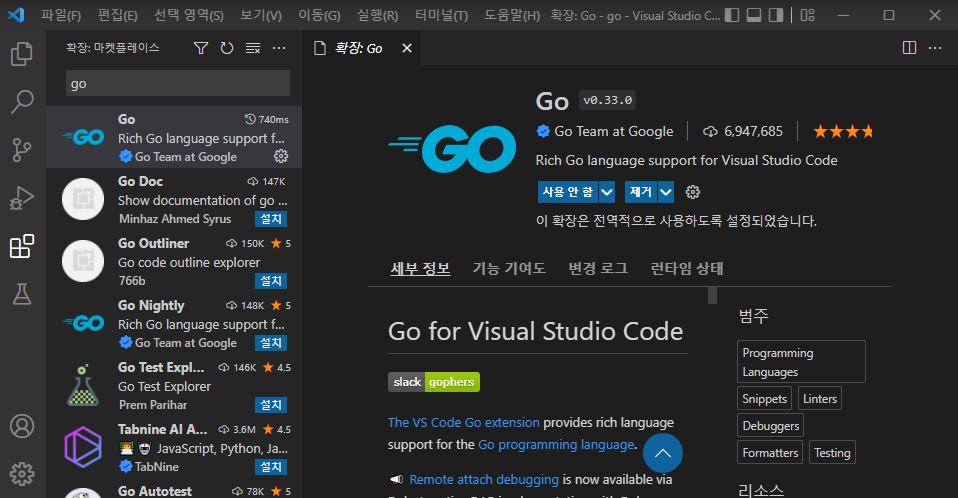Viewport: 958px width, 498px height.
Task: Open customize layout icon
Action: tap(808, 15)
